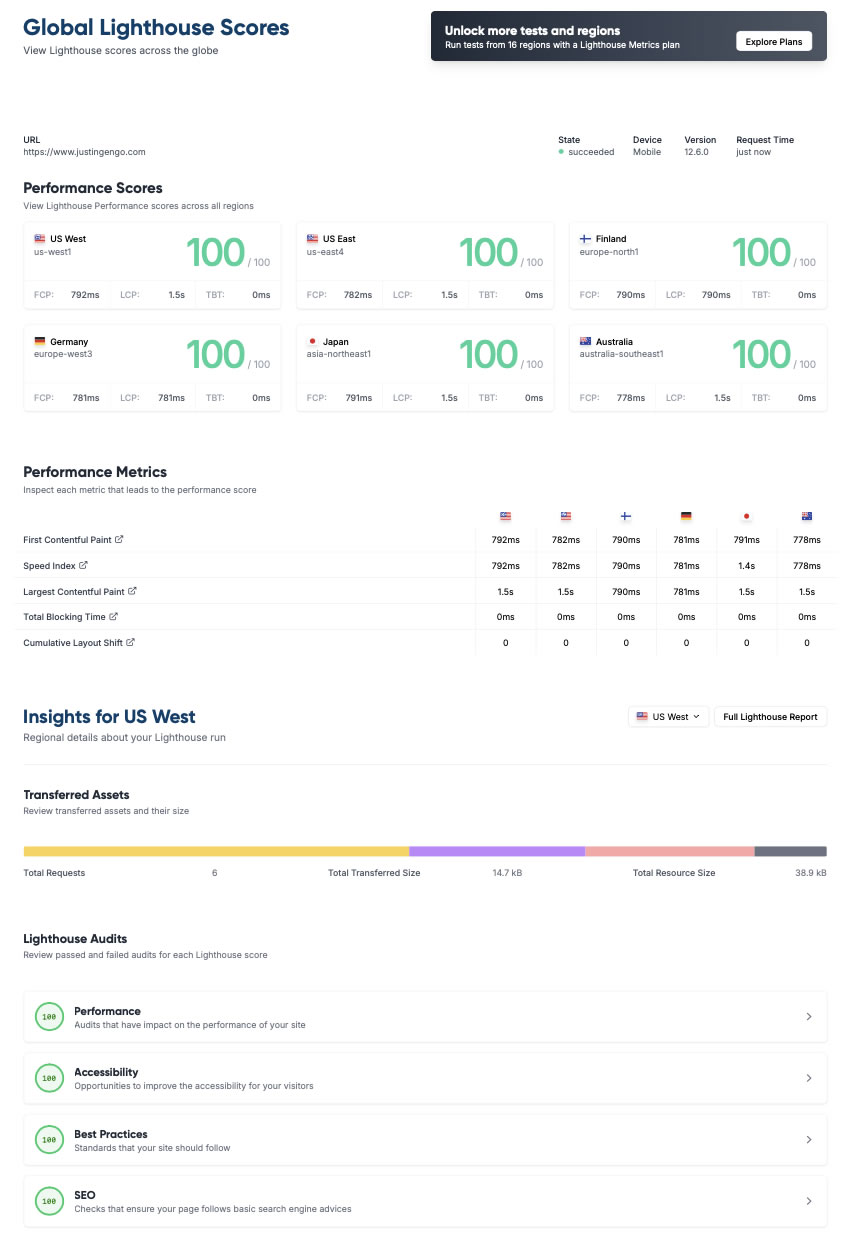856x1247 pixels.
Task: Click the Japan flag column header
Action: coord(746,516)
